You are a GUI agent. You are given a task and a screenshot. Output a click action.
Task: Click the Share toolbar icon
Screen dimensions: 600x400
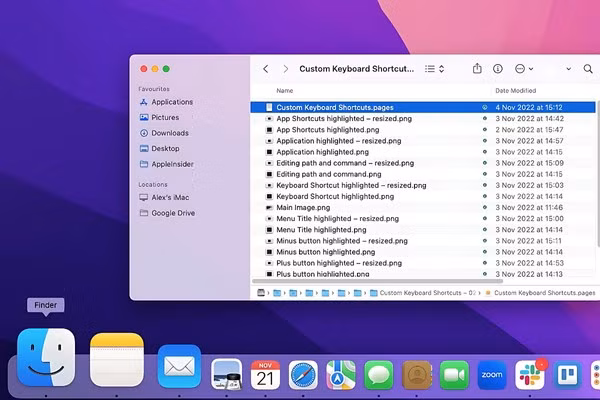[x=477, y=69]
